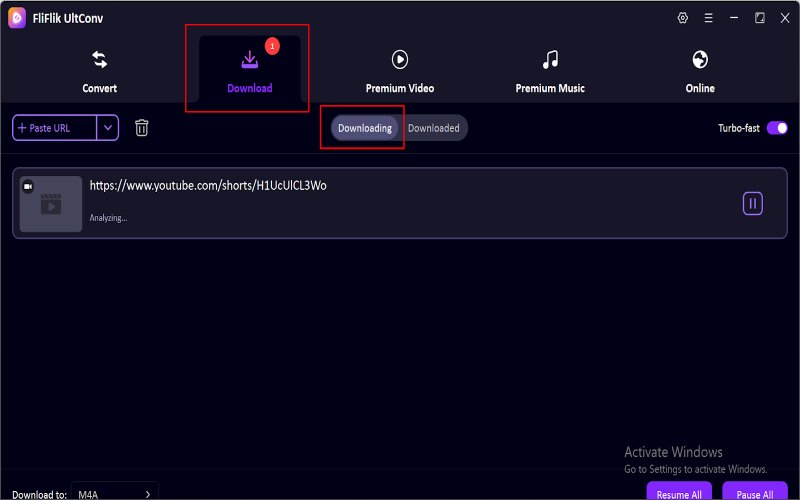Close the FliFlik UltConv window
The height and width of the screenshot is (500, 800).
(785, 18)
